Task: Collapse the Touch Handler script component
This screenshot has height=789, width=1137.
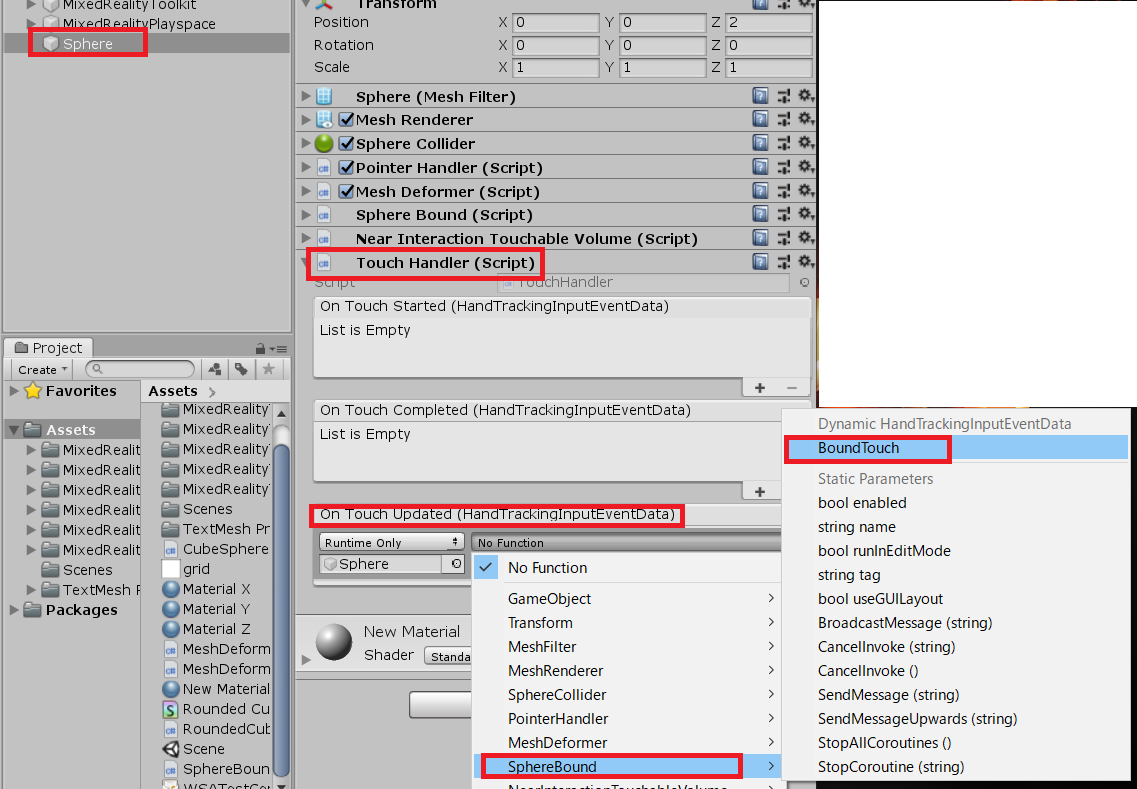Action: [305, 261]
